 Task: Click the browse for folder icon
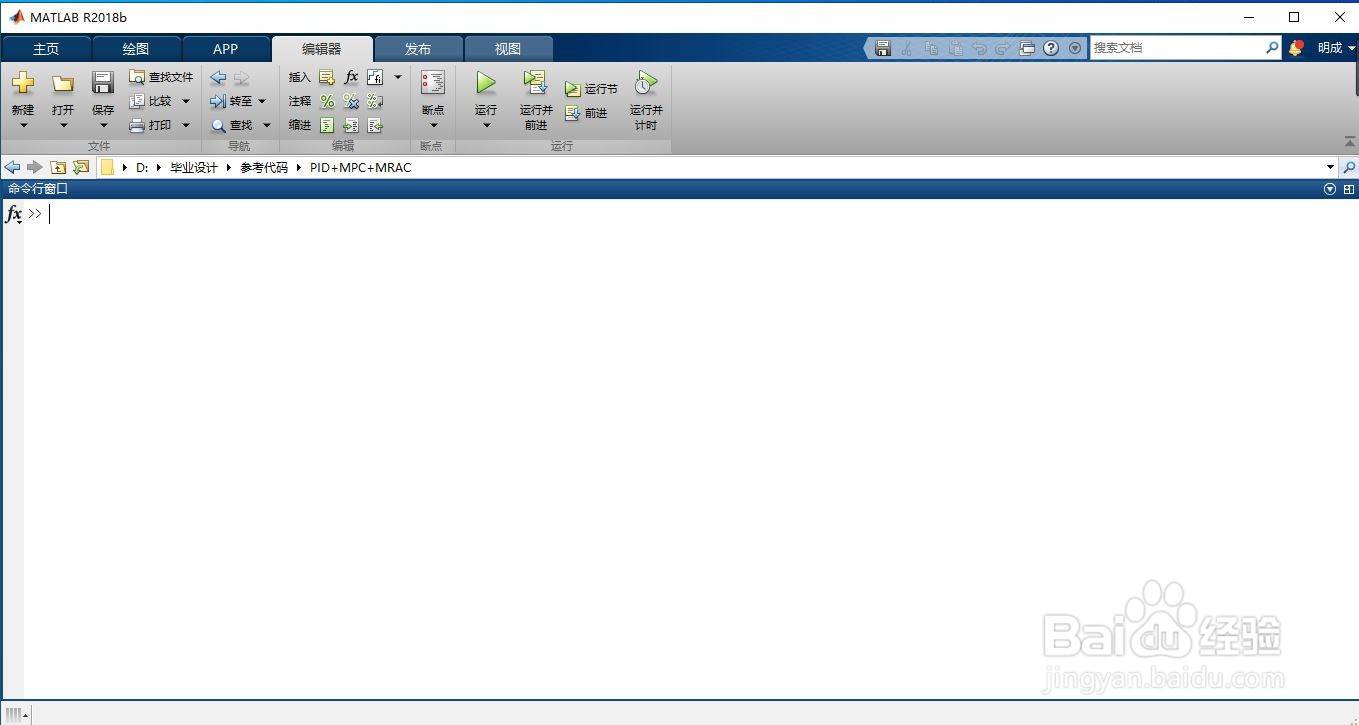(81, 167)
